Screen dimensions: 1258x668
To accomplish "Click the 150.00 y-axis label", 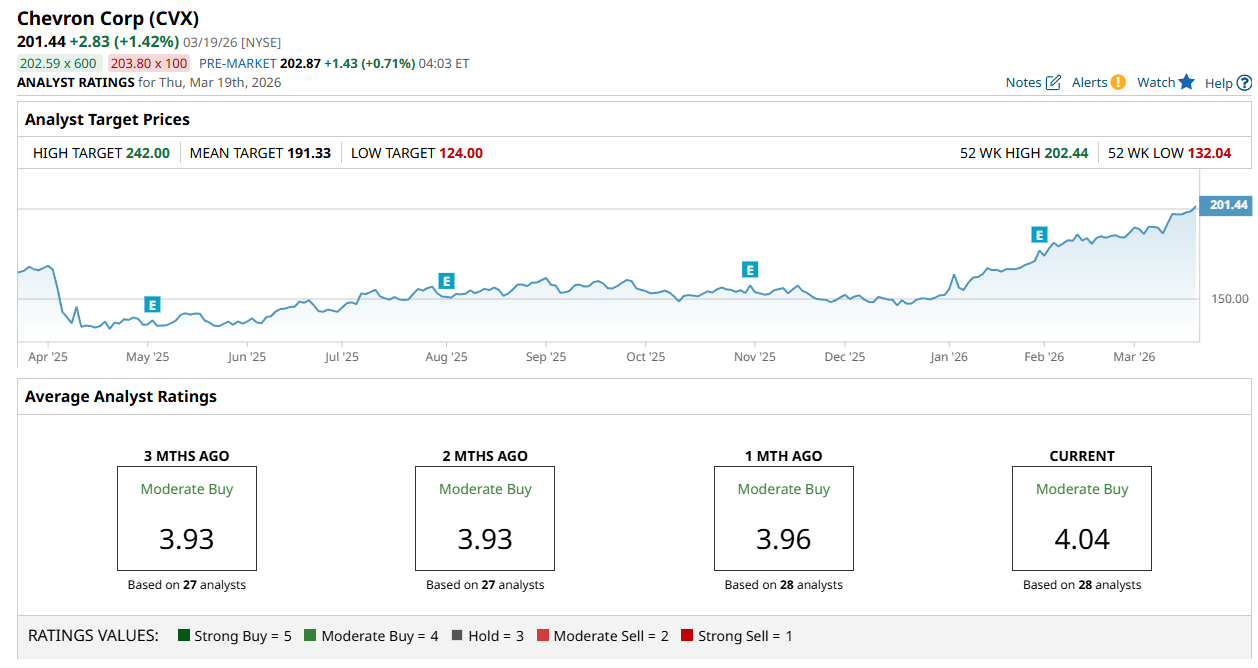I will click(1229, 299).
